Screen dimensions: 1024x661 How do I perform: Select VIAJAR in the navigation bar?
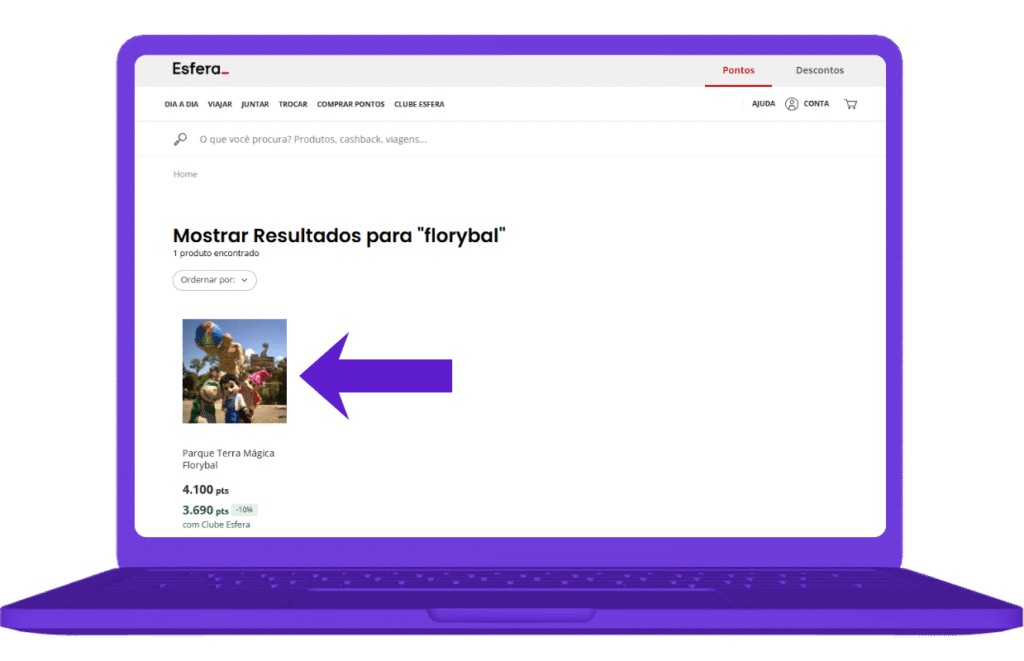[220, 104]
